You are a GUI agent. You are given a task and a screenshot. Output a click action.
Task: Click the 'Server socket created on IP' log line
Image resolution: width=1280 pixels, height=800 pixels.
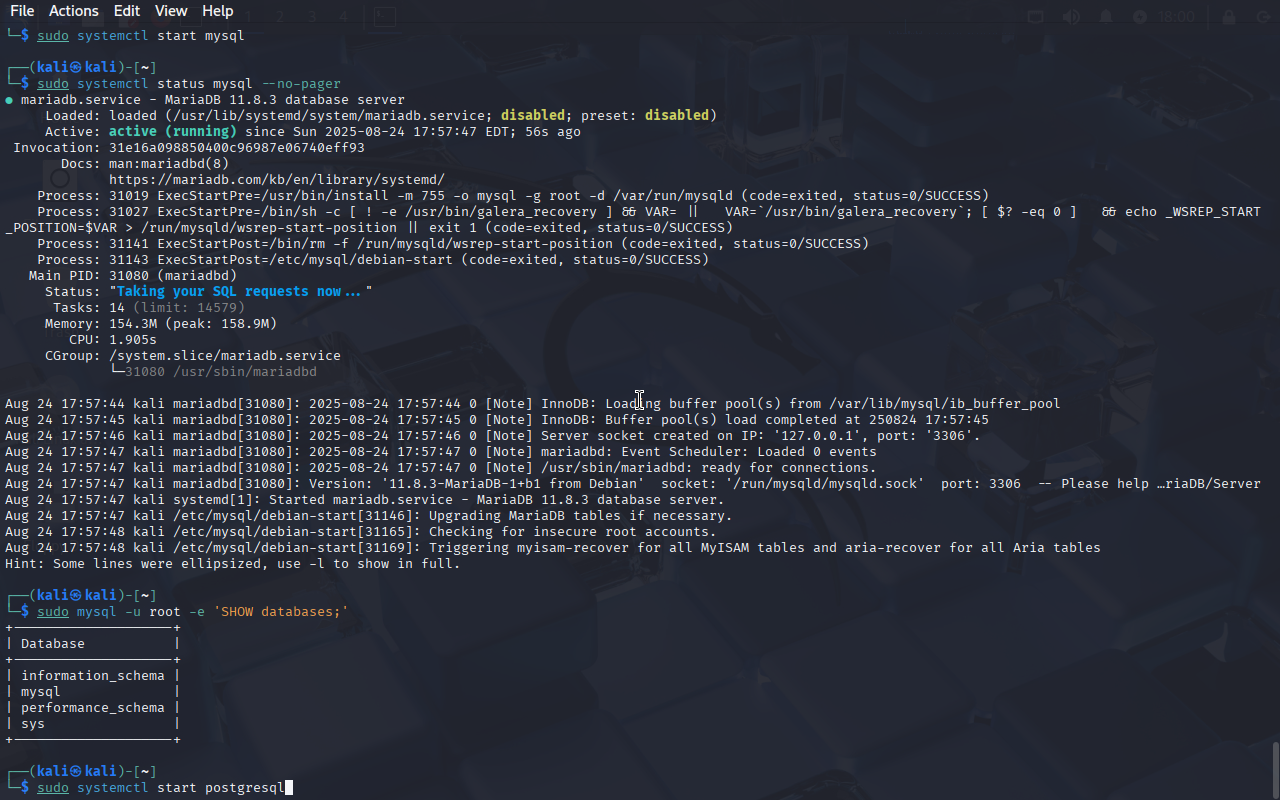[493, 436]
